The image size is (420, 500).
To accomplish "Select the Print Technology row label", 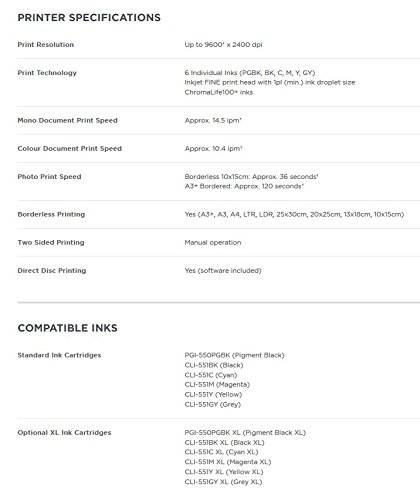I will [47, 73].
